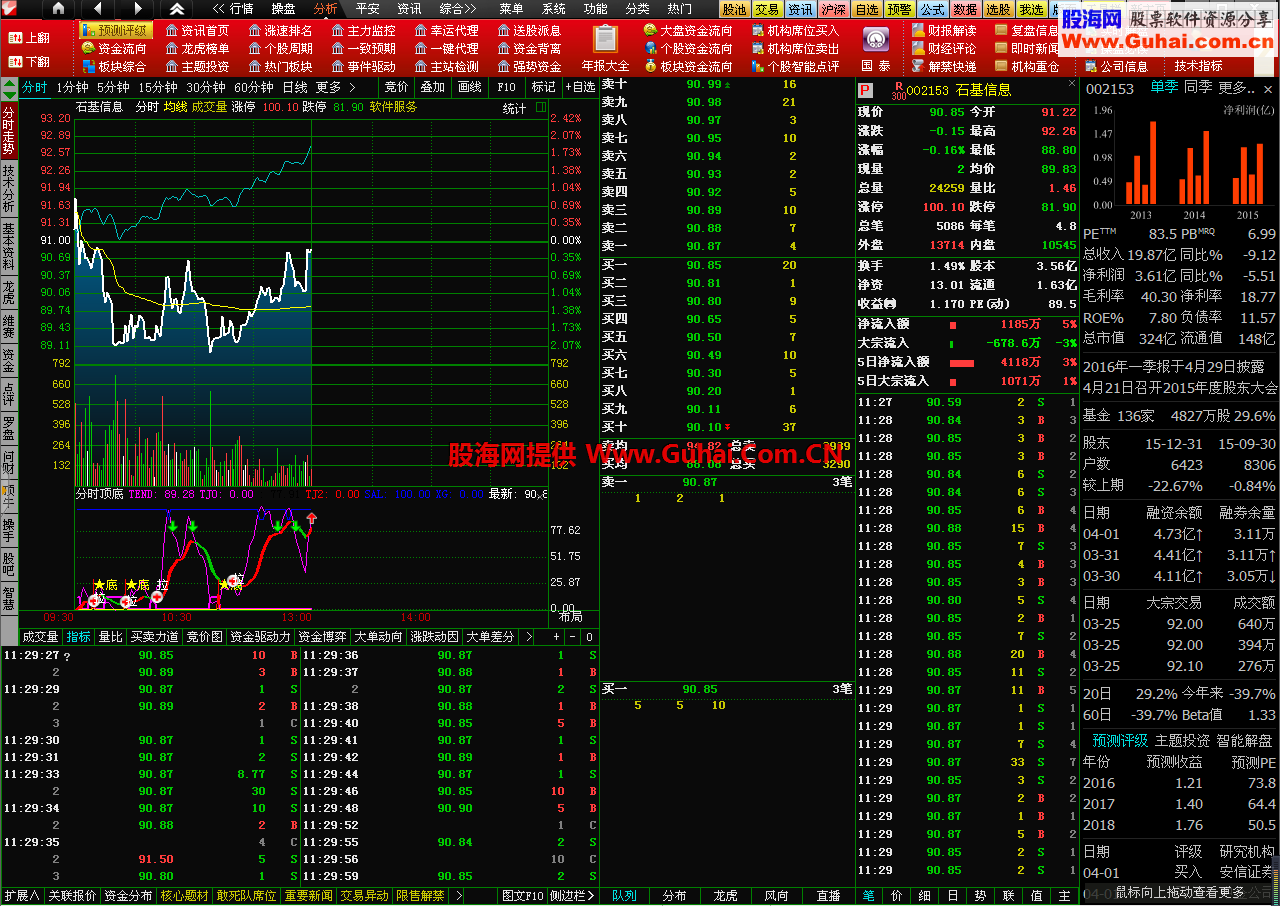
Task: Click the back arrow navigation icon
Action: (x=97, y=8)
